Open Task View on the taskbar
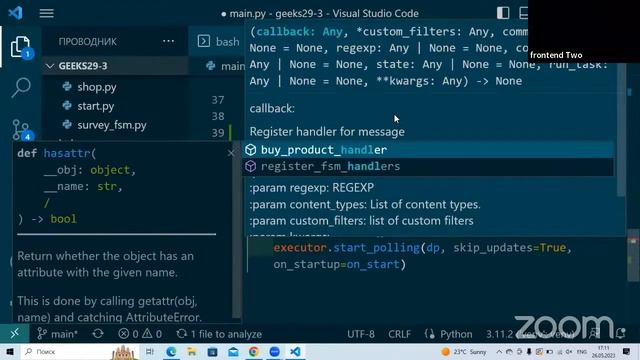Image resolution: width=640 pixels, height=360 pixels. pos(150,351)
